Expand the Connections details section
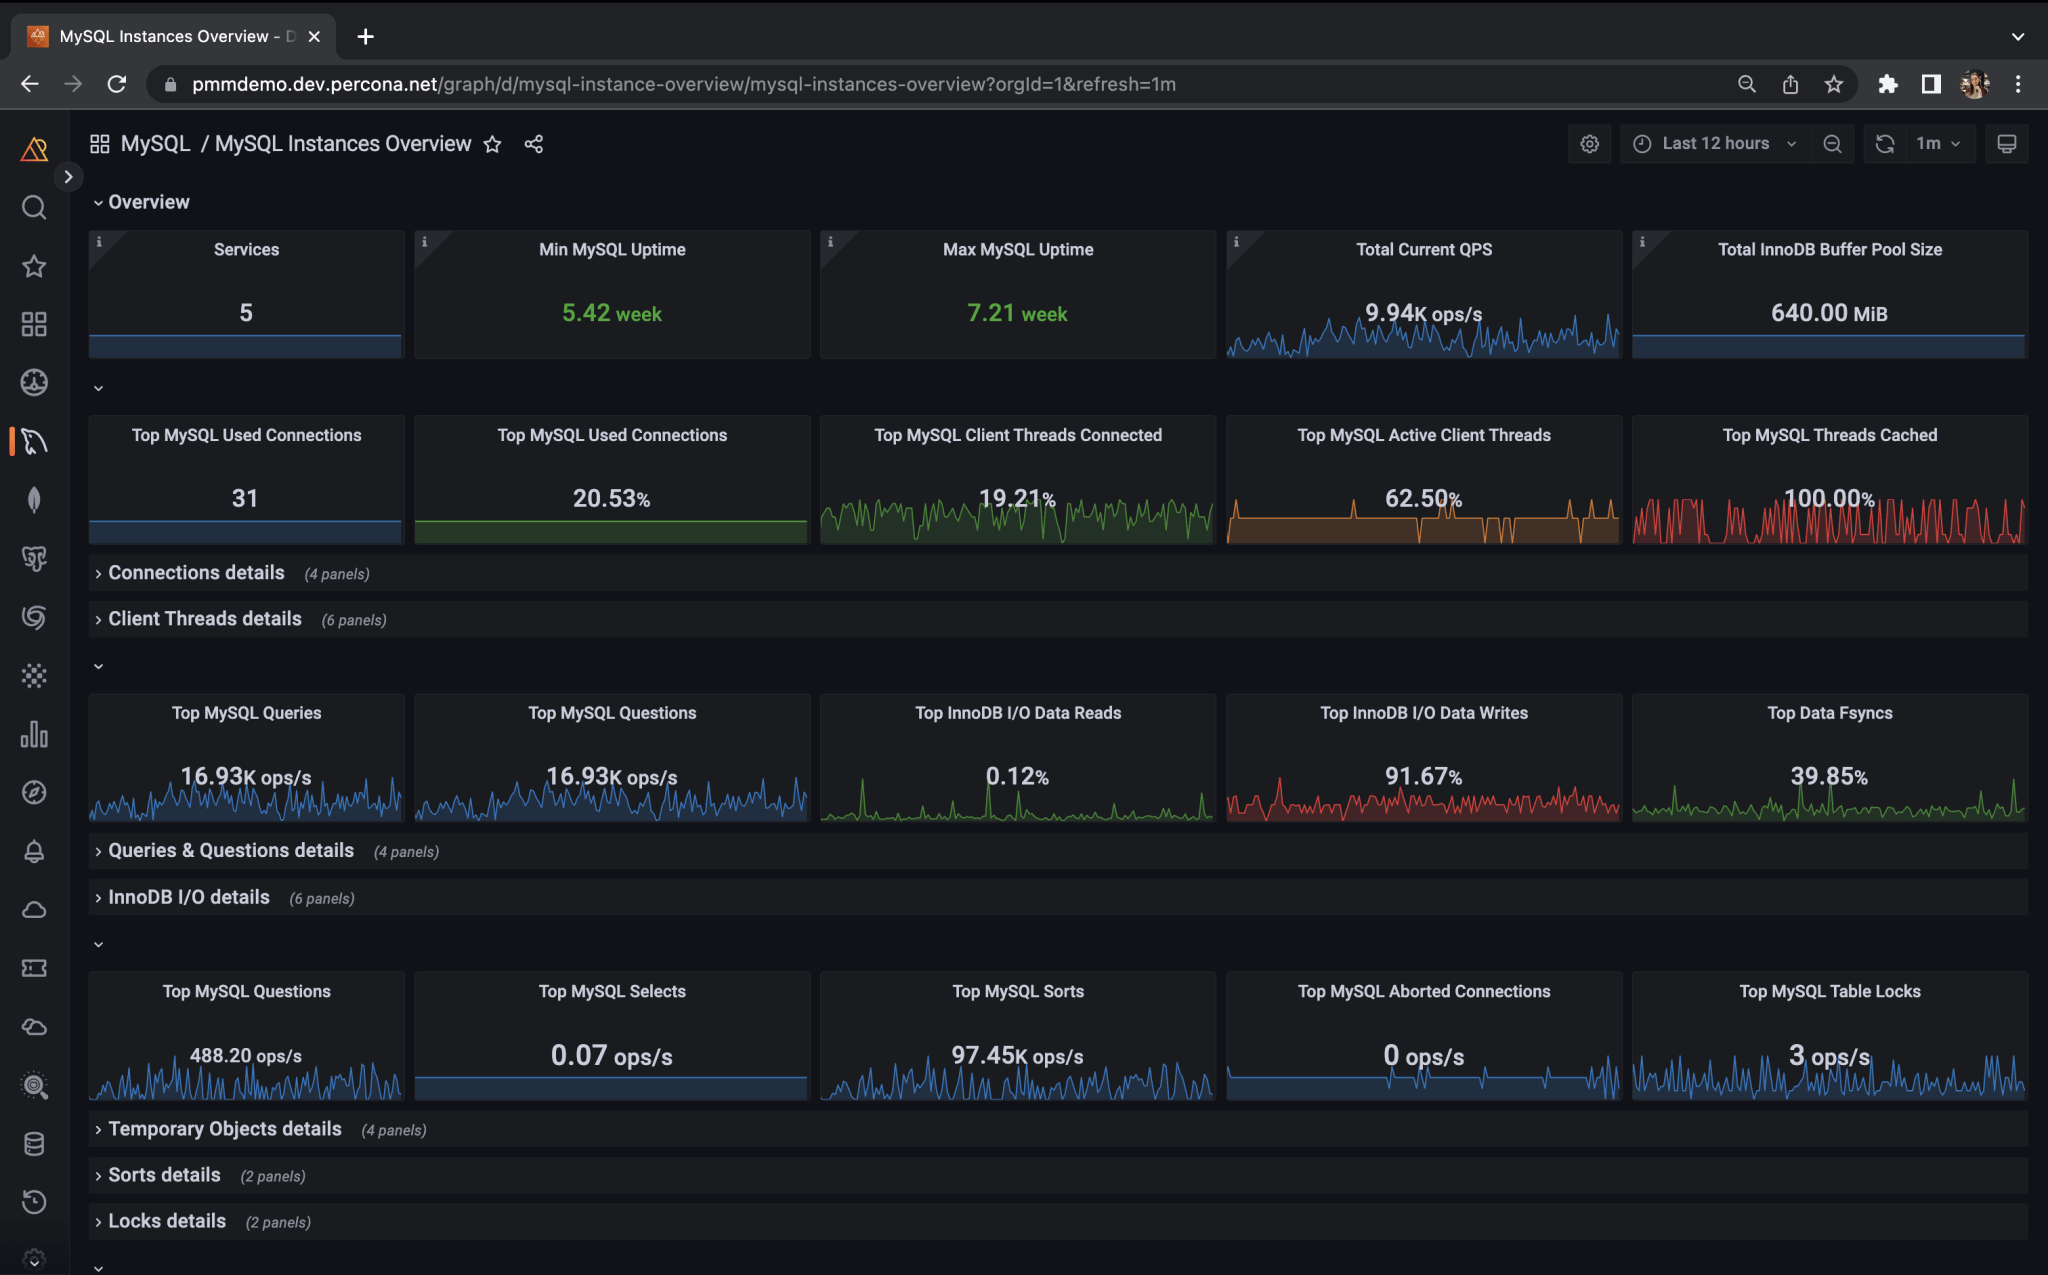 point(196,572)
